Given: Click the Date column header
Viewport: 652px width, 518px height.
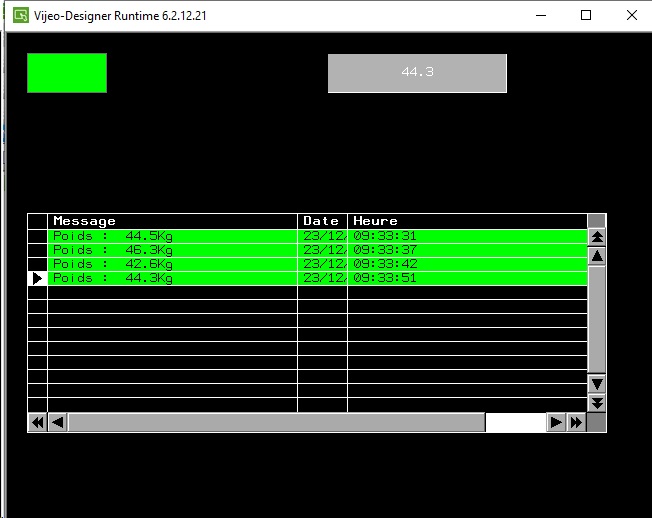Looking at the screenshot, I should [x=322, y=221].
